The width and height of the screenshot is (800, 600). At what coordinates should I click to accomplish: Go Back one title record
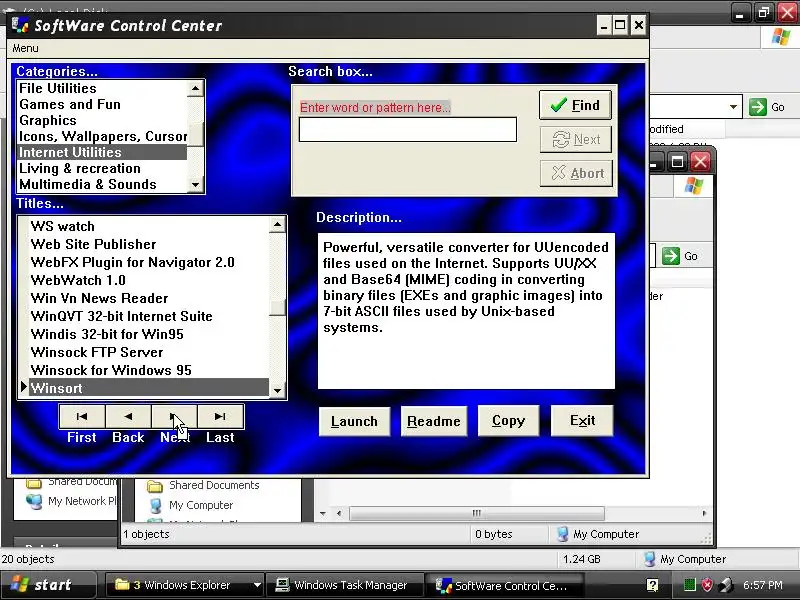point(128,417)
